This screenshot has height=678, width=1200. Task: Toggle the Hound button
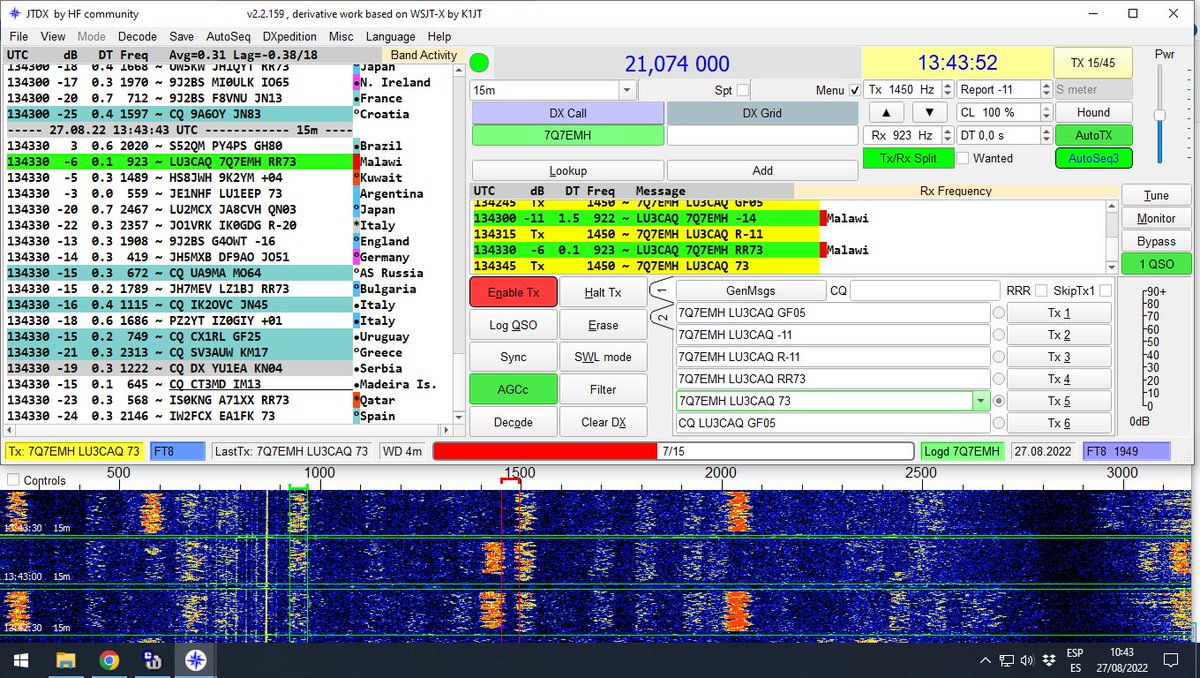pos(1093,112)
